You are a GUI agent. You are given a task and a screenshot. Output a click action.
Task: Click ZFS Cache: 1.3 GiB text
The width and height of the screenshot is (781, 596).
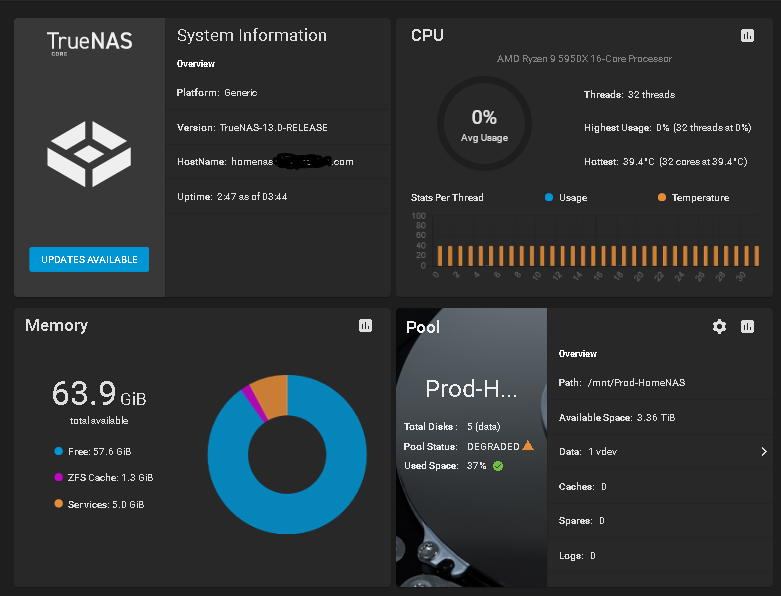pos(111,477)
